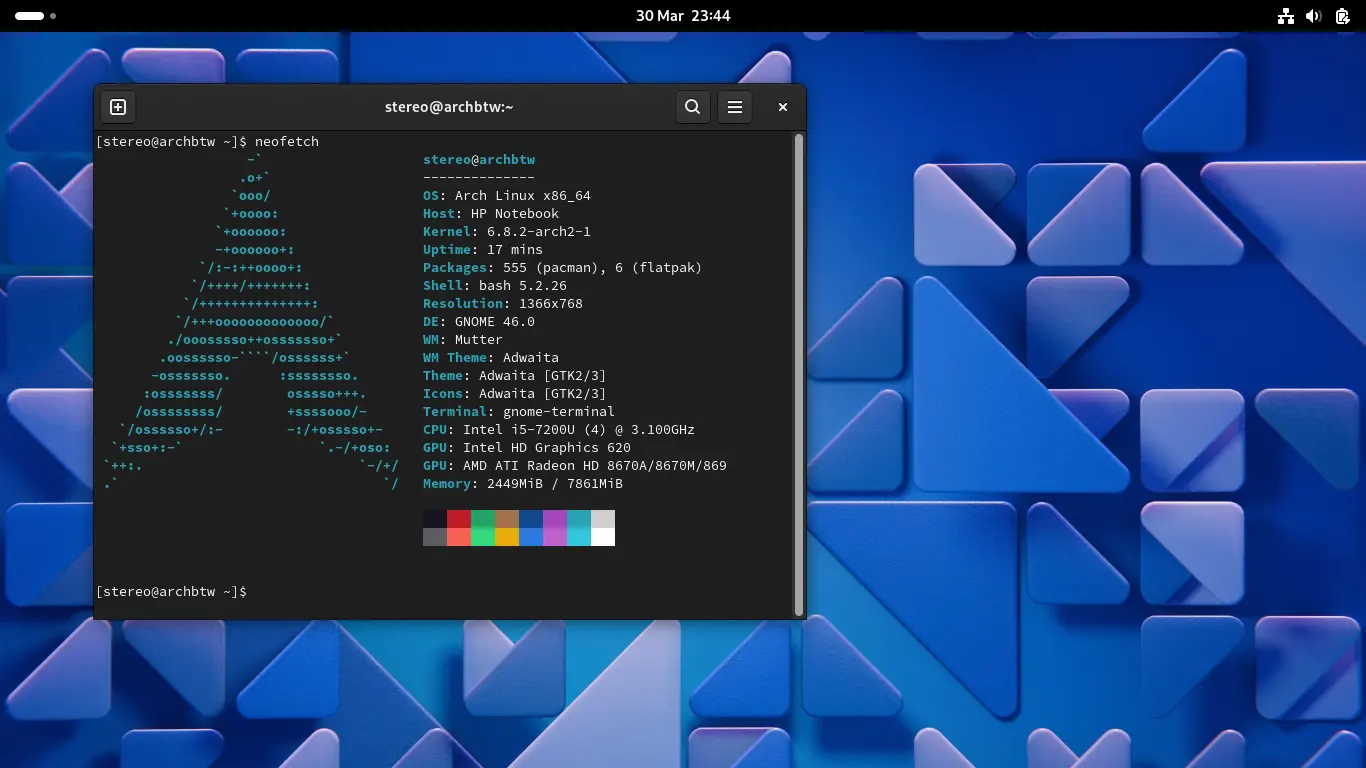Click the "WM: Mutter" line
Viewport: 1366px width, 768px height.
coord(463,339)
